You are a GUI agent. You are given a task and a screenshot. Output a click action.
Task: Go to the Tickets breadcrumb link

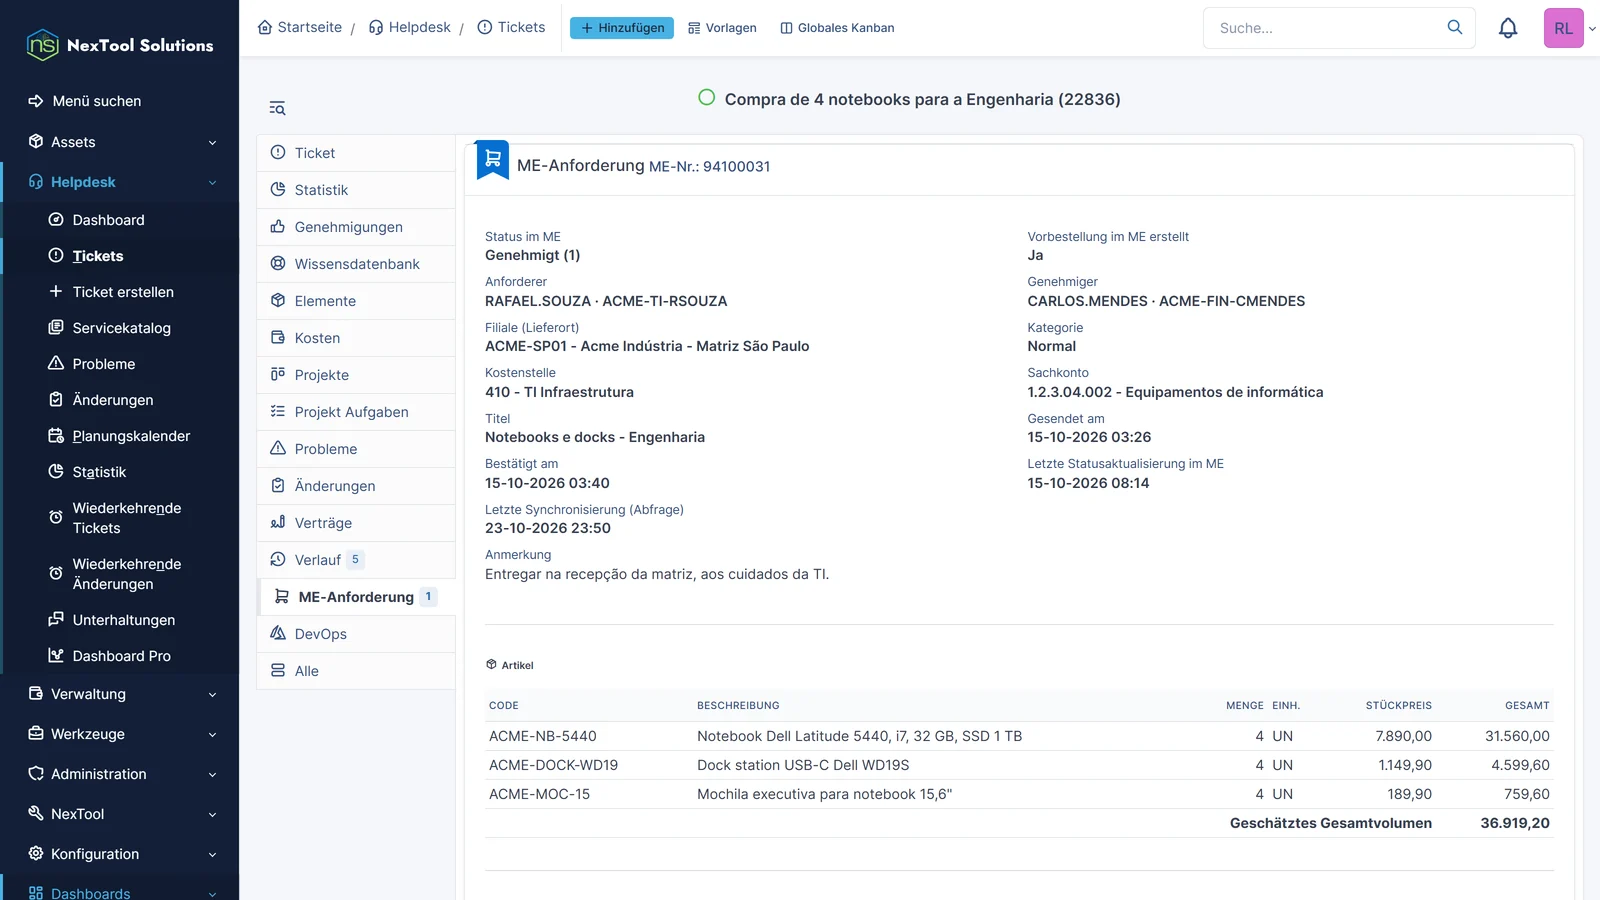(511, 27)
